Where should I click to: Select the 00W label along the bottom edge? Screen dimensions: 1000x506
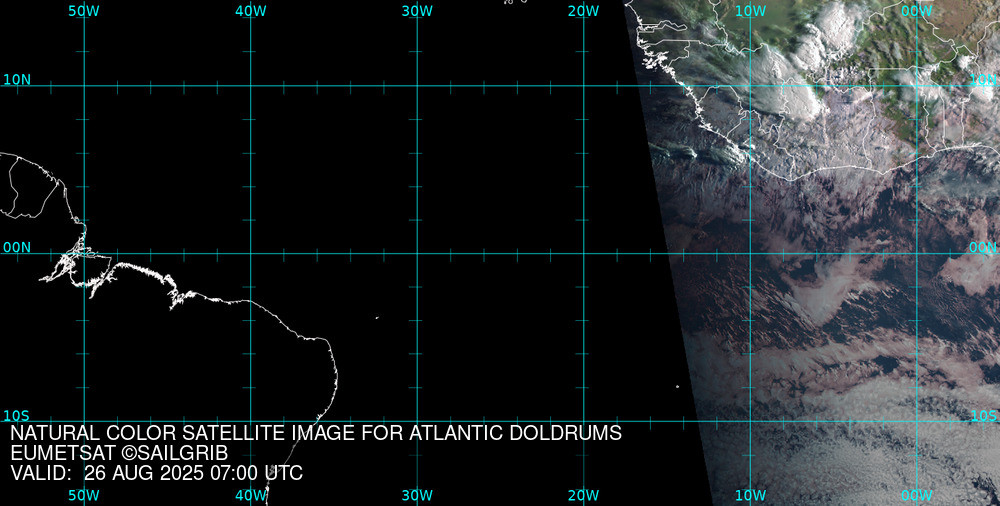(917, 496)
